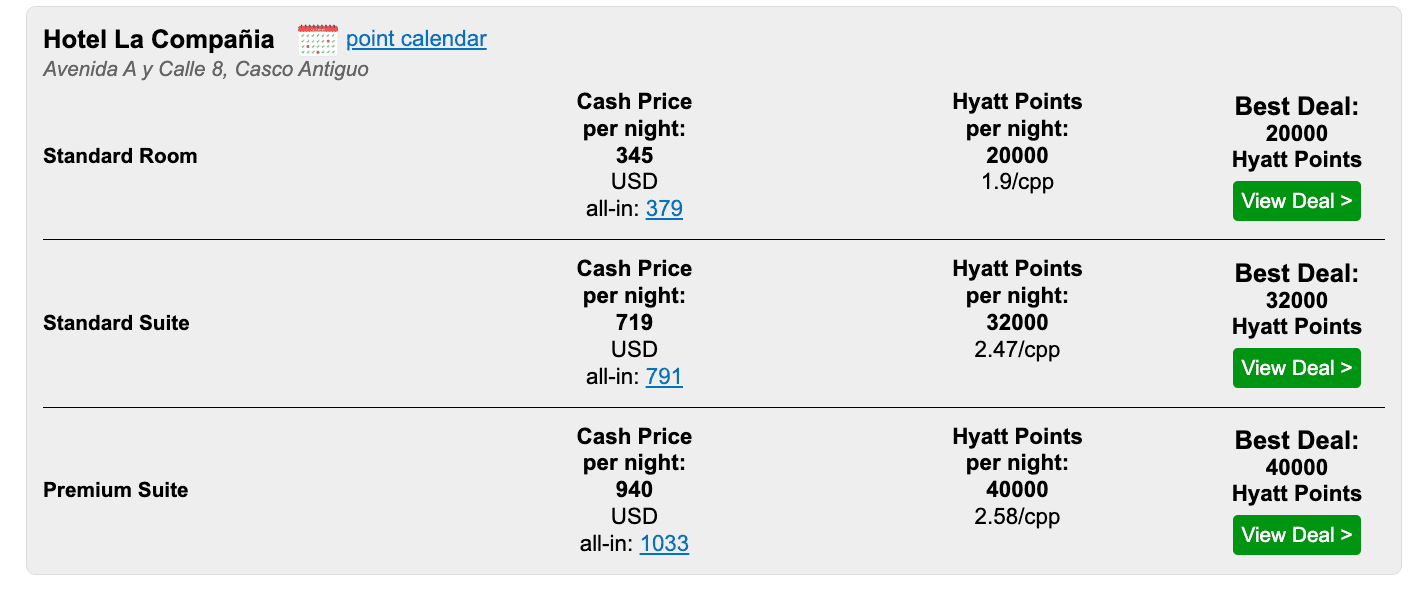Click the 2.58/cpp points value

pos(1017,517)
